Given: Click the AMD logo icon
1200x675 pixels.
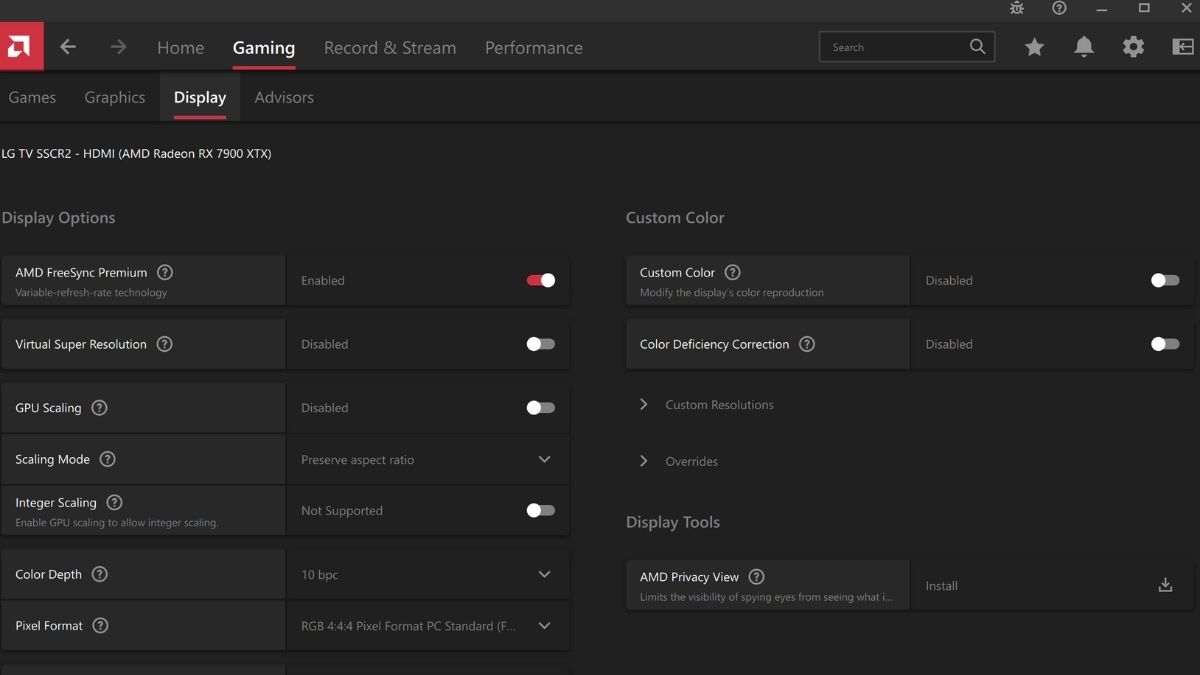Looking at the screenshot, I should pos(21,46).
